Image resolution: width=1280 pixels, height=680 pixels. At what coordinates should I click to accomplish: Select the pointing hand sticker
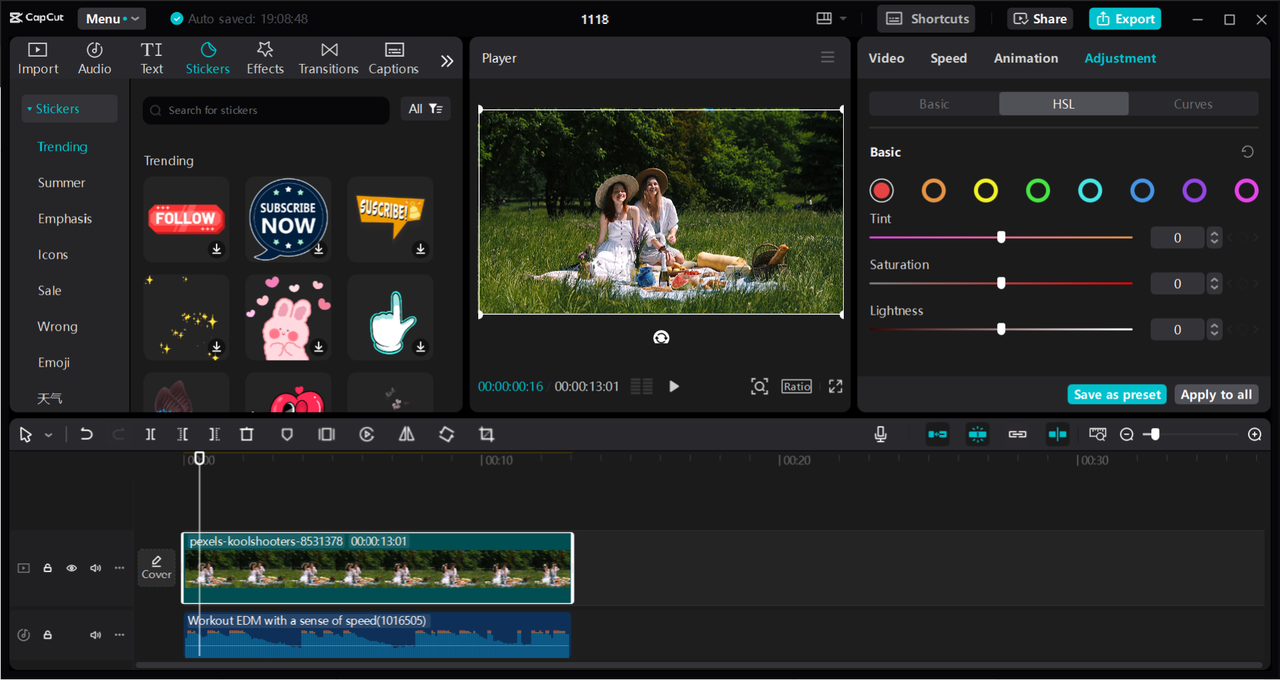click(390, 317)
